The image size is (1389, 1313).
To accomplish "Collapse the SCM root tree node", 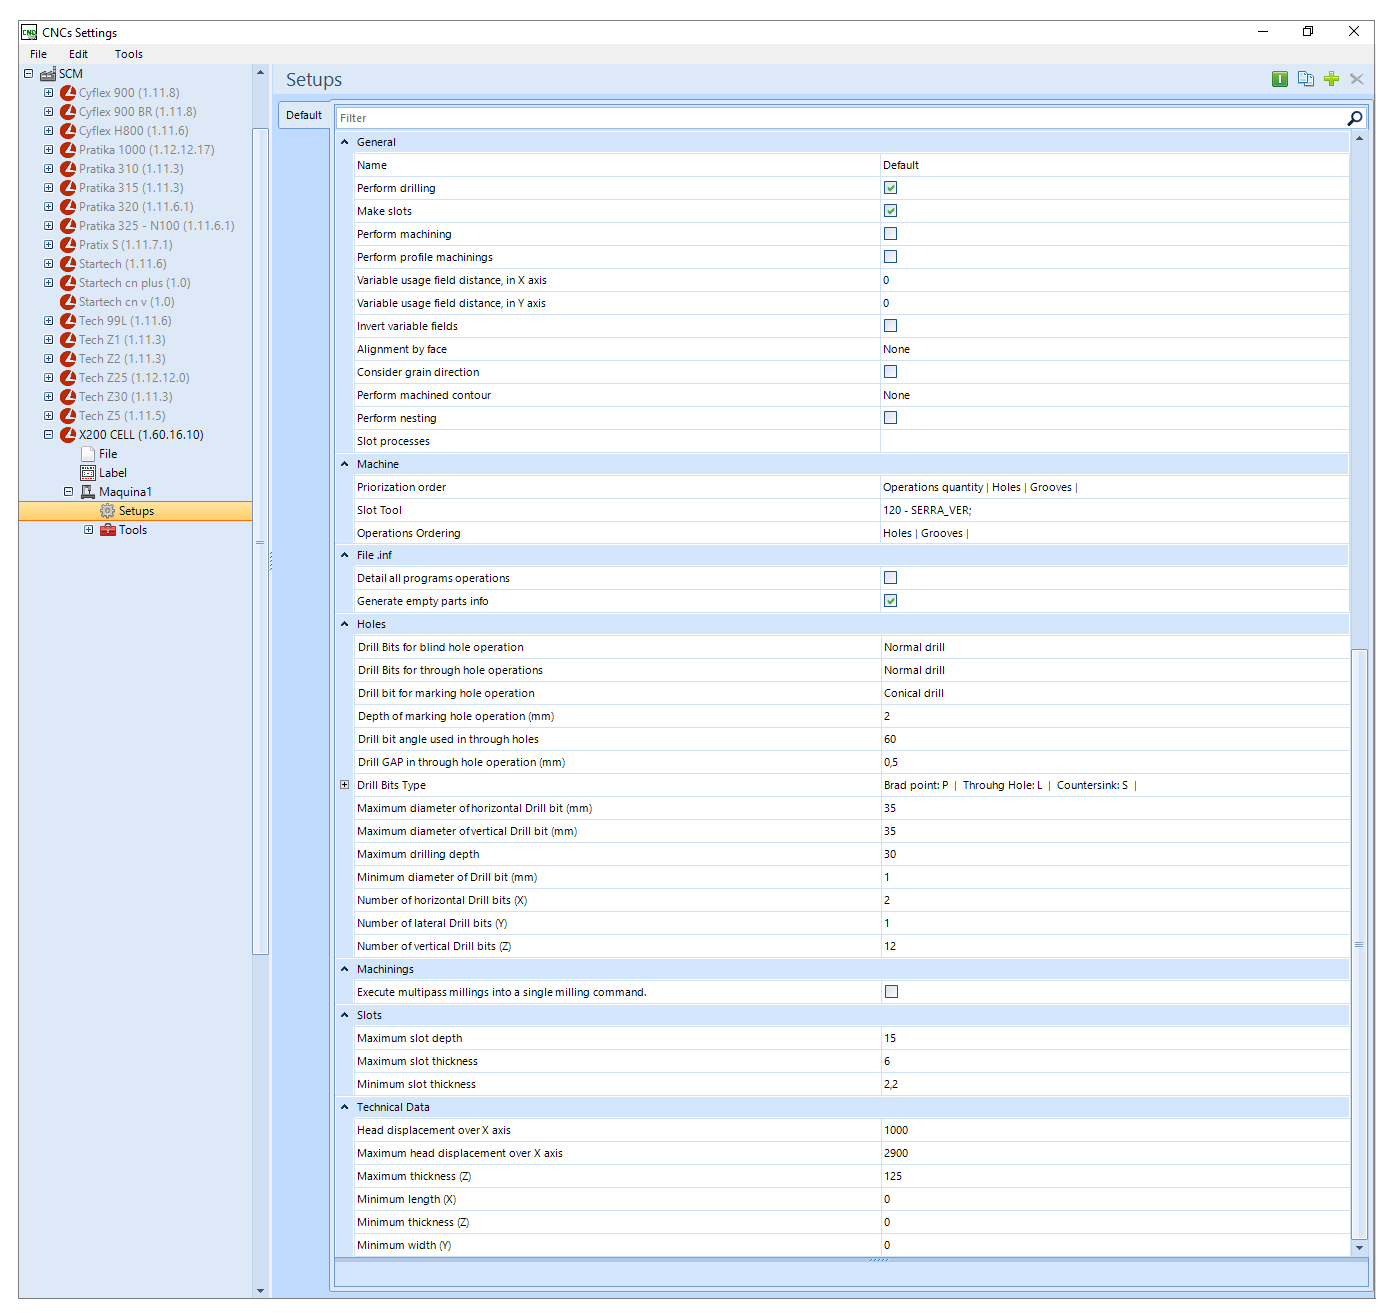I will (x=29, y=74).
